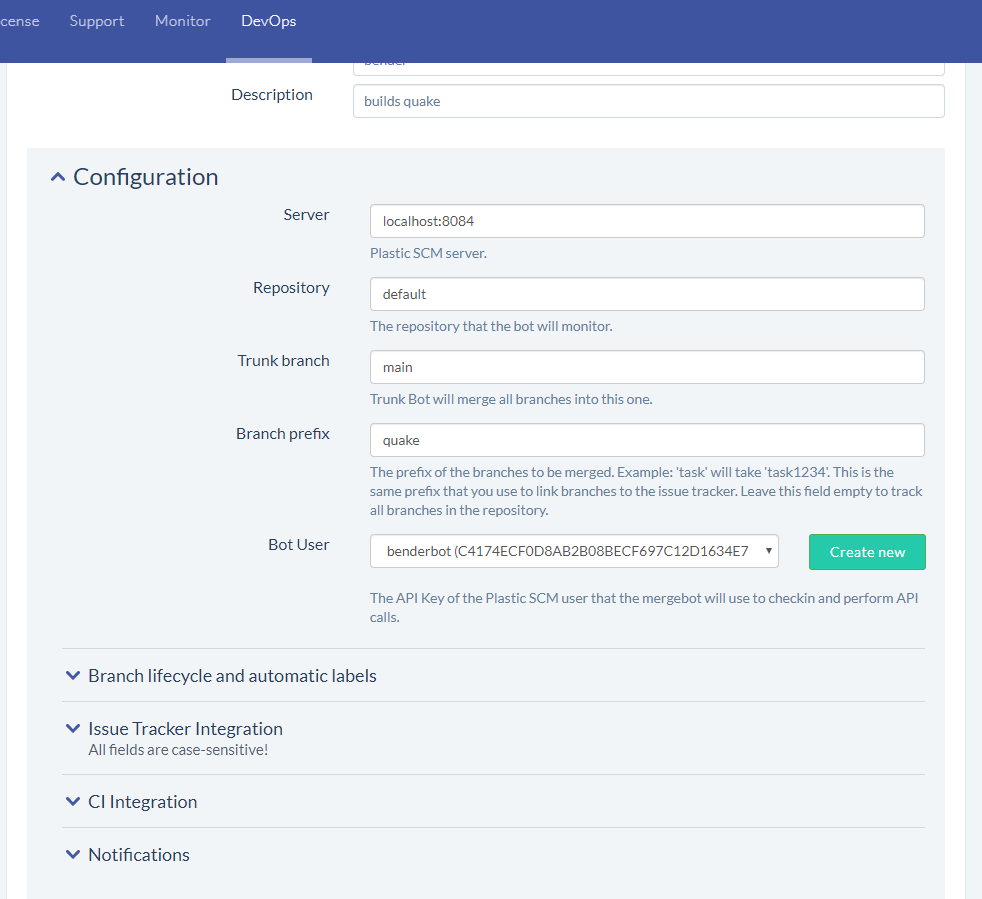Open the Bot User dropdown
The image size is (982, 899).
click(574, 551)
